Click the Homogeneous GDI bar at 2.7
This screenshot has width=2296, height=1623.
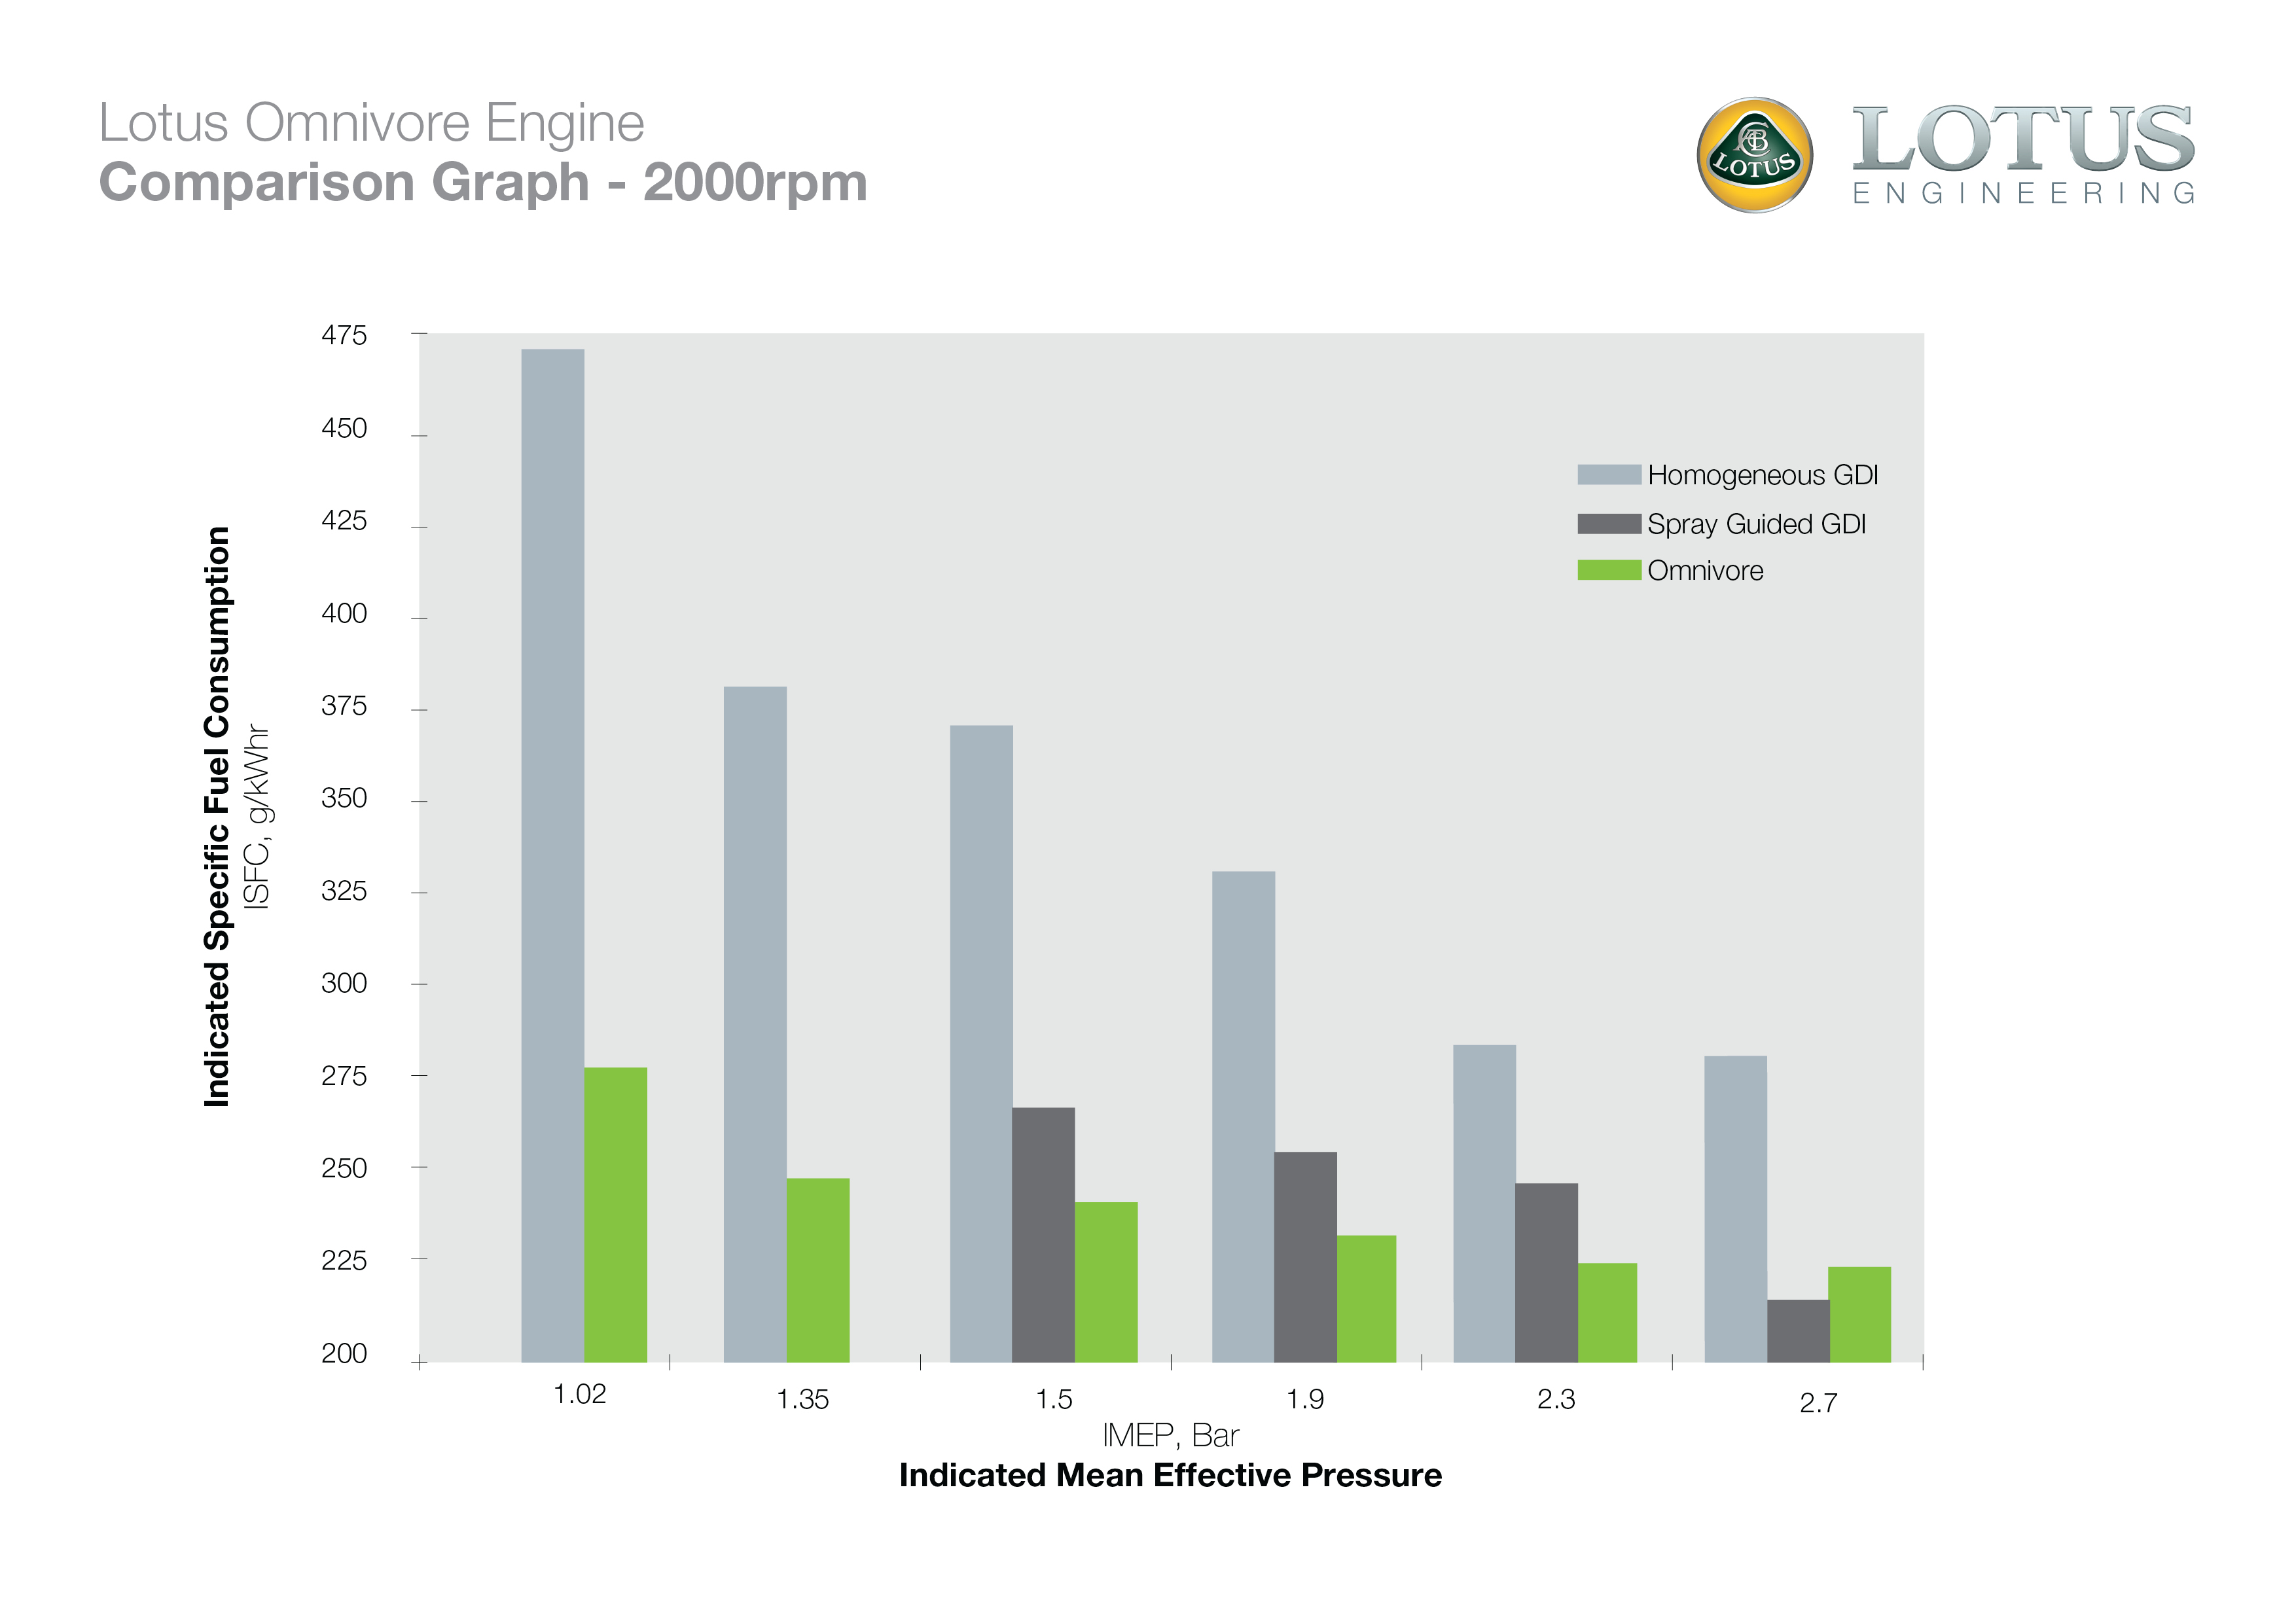pyautogui.click(x=1735, y=1210)
